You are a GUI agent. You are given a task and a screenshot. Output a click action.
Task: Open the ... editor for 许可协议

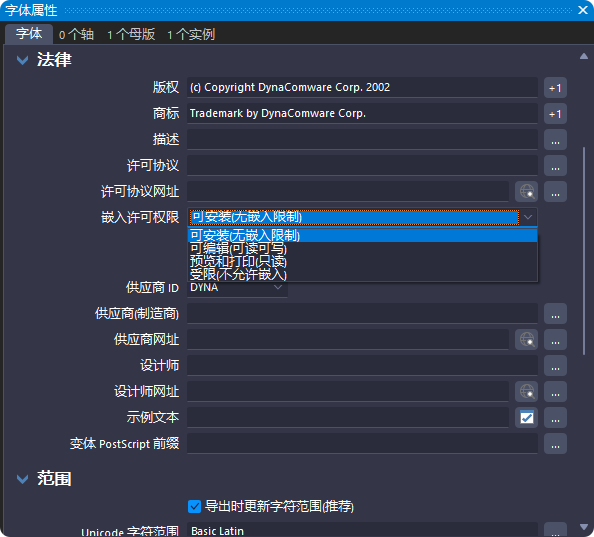[x=555, y=165]
